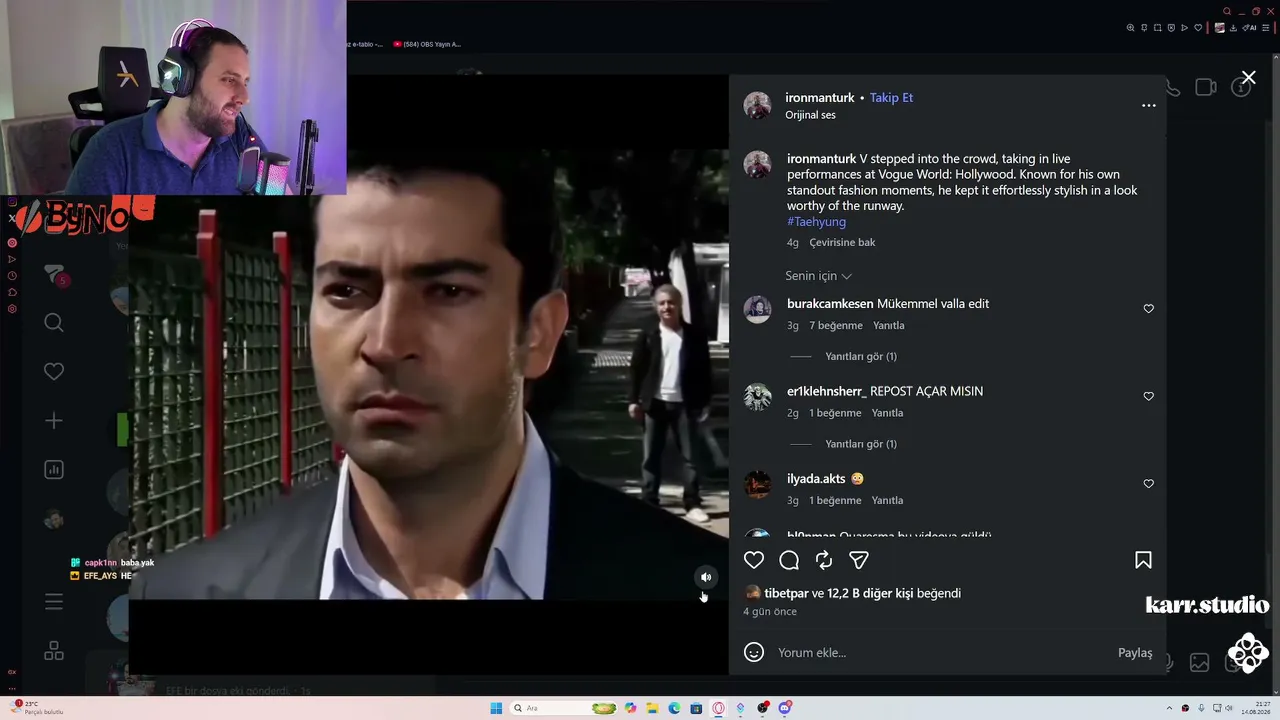Click the create plus icon in sidebar
This screenshot has height=720, width=1280.
pos(54,421)
